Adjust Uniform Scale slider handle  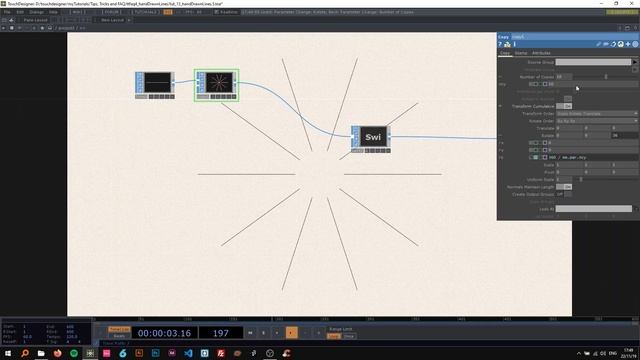[x=581, y=180]
